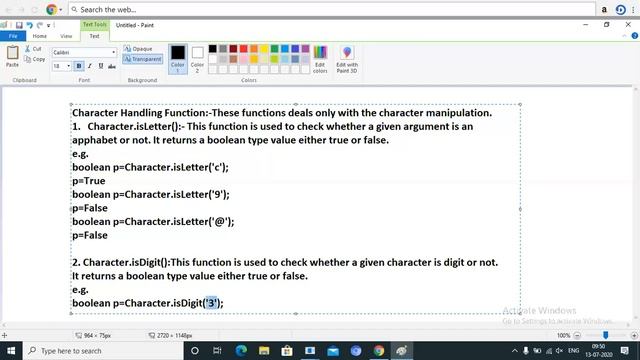Click the zoom slider handle
The width and height of the screenshot is (640, 360).
606,335
